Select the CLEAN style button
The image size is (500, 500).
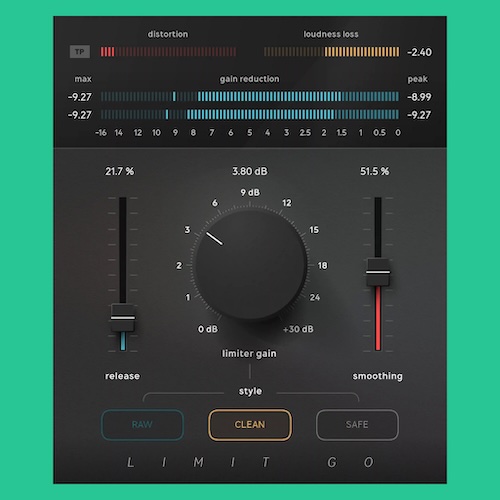coord(250,425)
